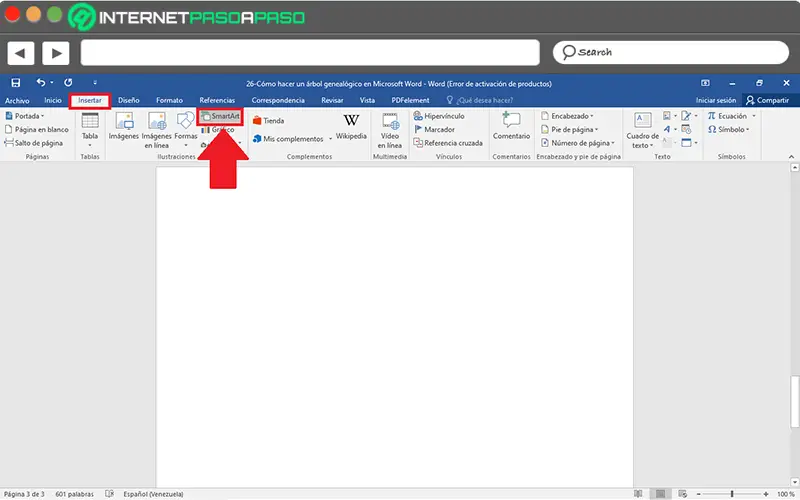
Task: Click the Compartir button
Action: pos(767,101)
